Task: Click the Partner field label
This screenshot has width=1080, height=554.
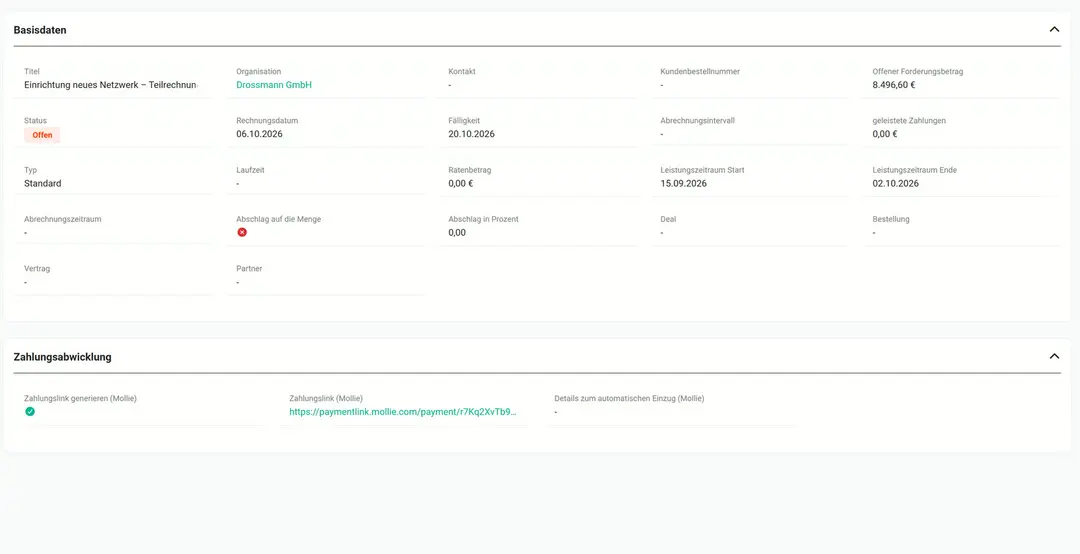Action: [x=249, y=269]
